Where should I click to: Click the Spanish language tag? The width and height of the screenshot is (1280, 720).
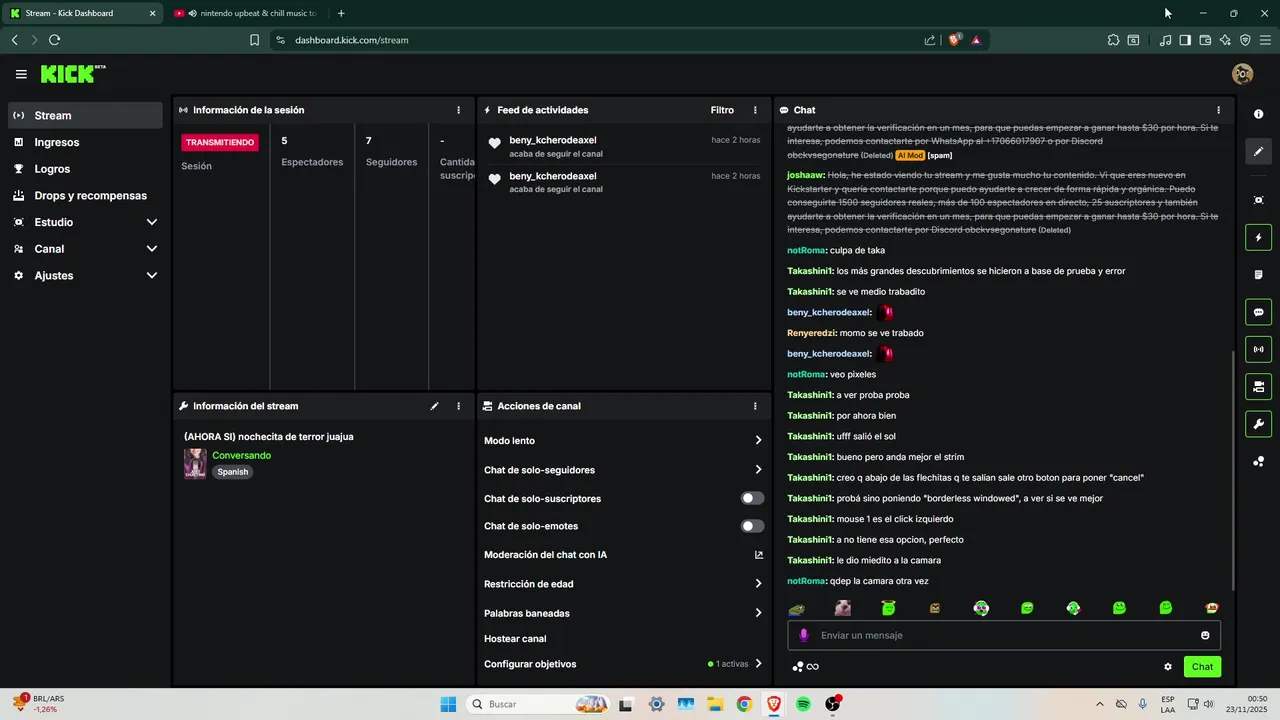pyautogui.click(x=232, y=472)
